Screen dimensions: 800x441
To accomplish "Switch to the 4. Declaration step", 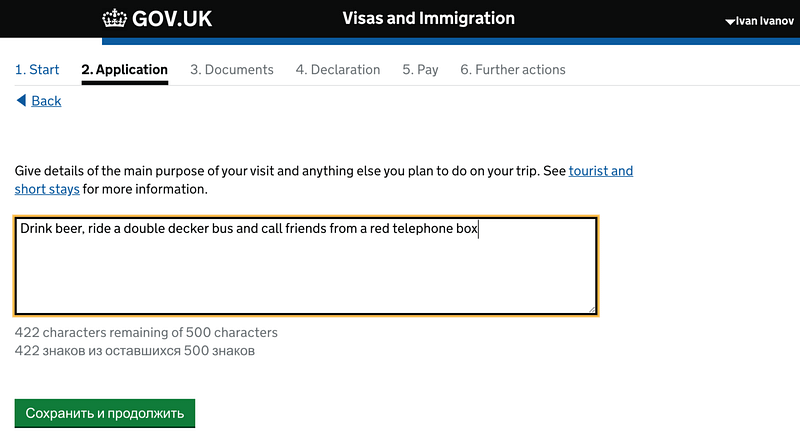I will click(x=338, y=70).
